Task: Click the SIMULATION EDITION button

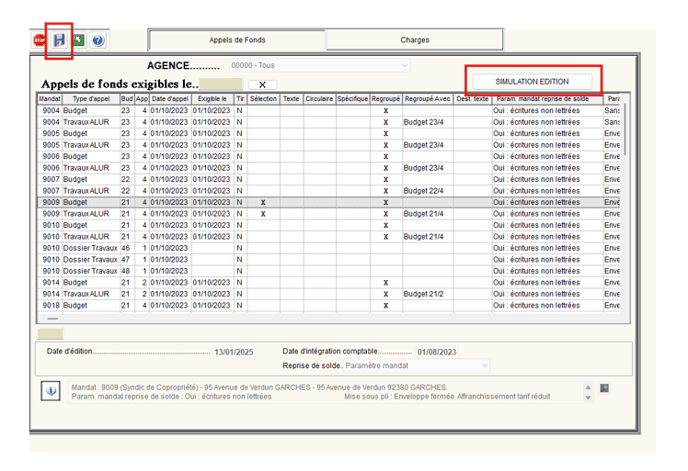Action: coord(532,80)
